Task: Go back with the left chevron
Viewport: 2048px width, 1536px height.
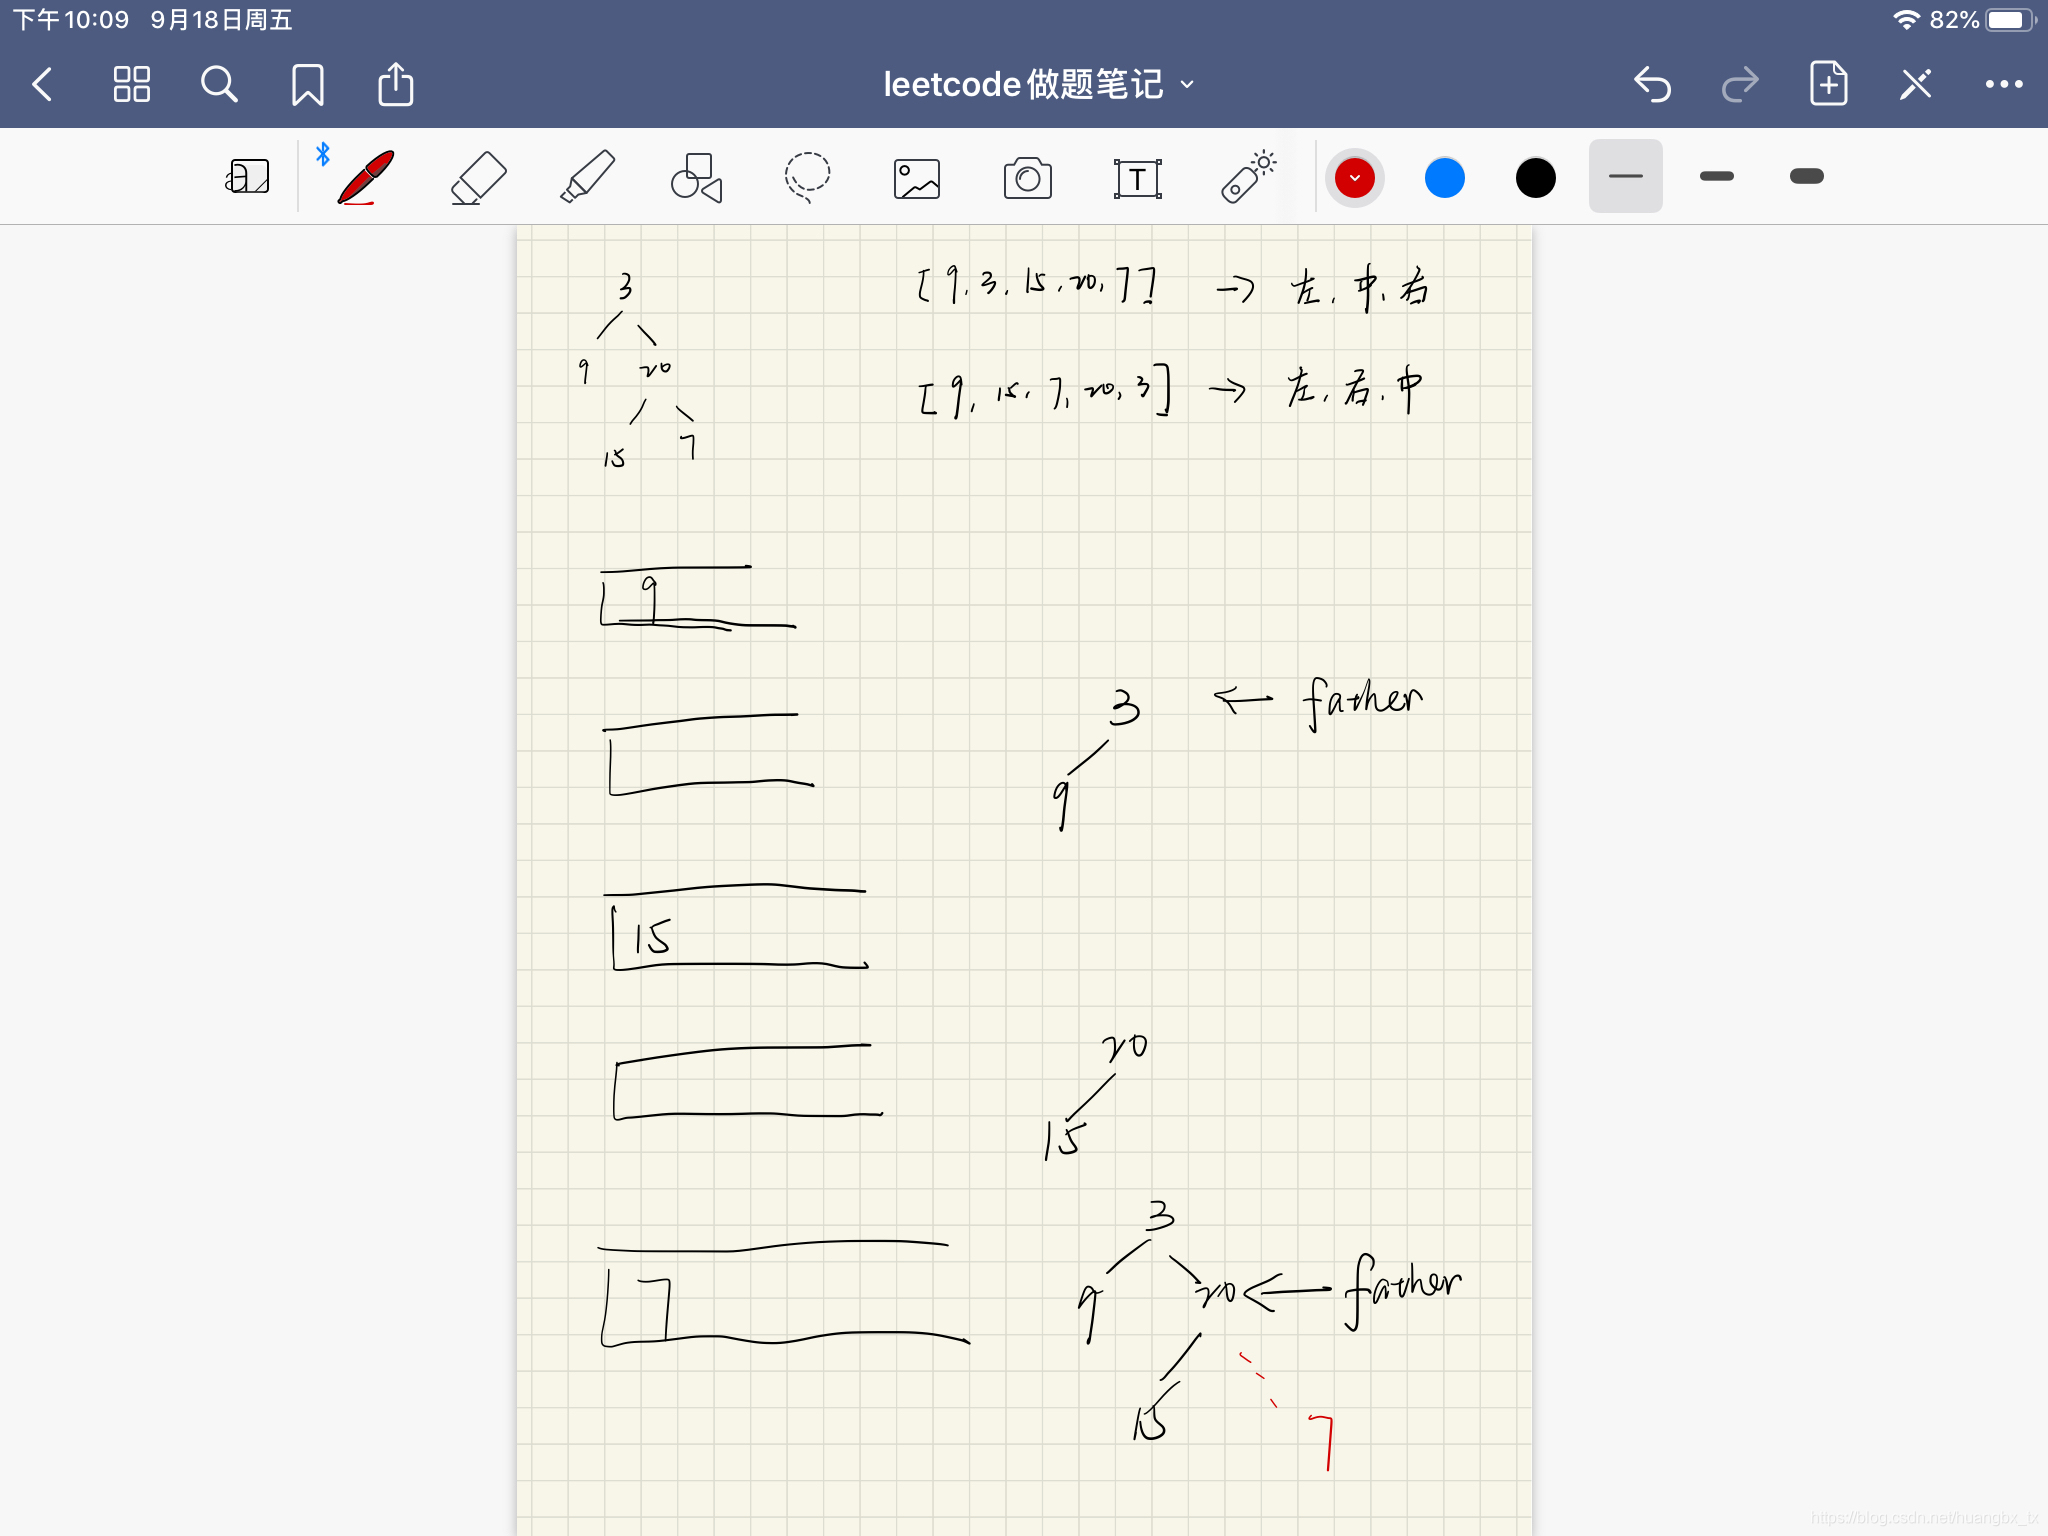Action: (x=42, y=85)
